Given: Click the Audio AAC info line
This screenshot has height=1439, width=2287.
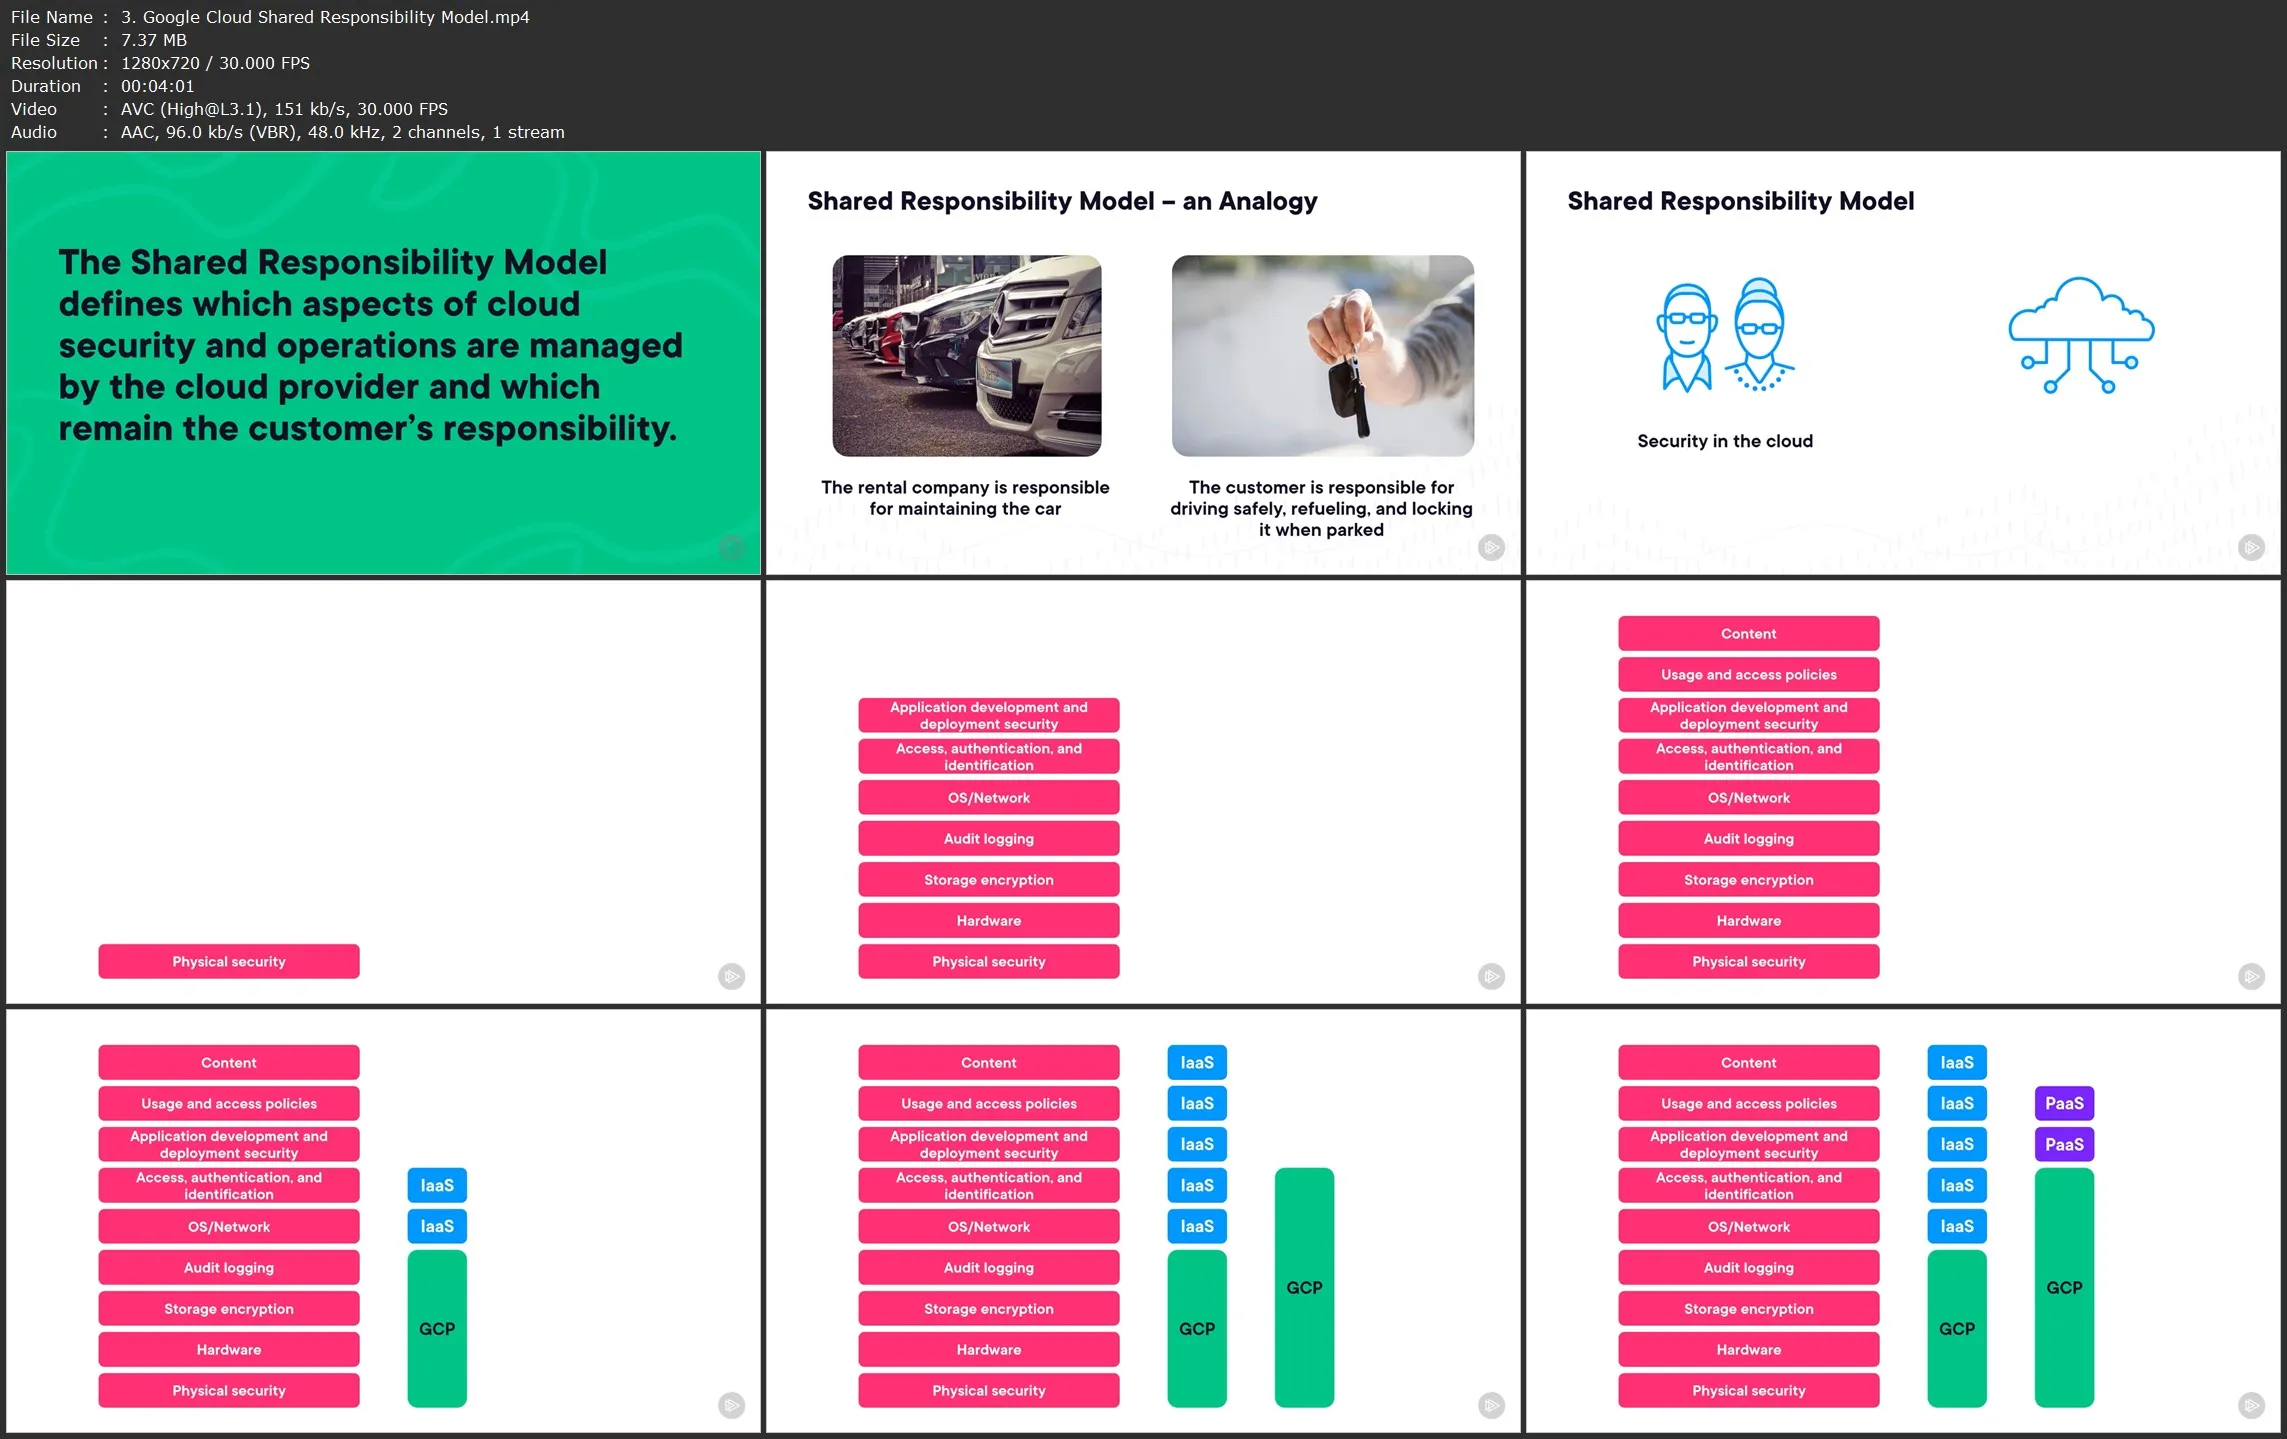Looking at the screenshot, I should [287, 132].
